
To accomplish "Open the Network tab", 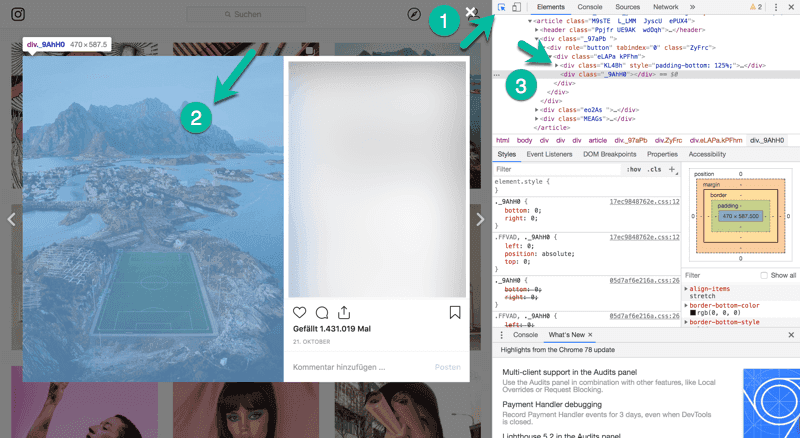I will [666, 7].
